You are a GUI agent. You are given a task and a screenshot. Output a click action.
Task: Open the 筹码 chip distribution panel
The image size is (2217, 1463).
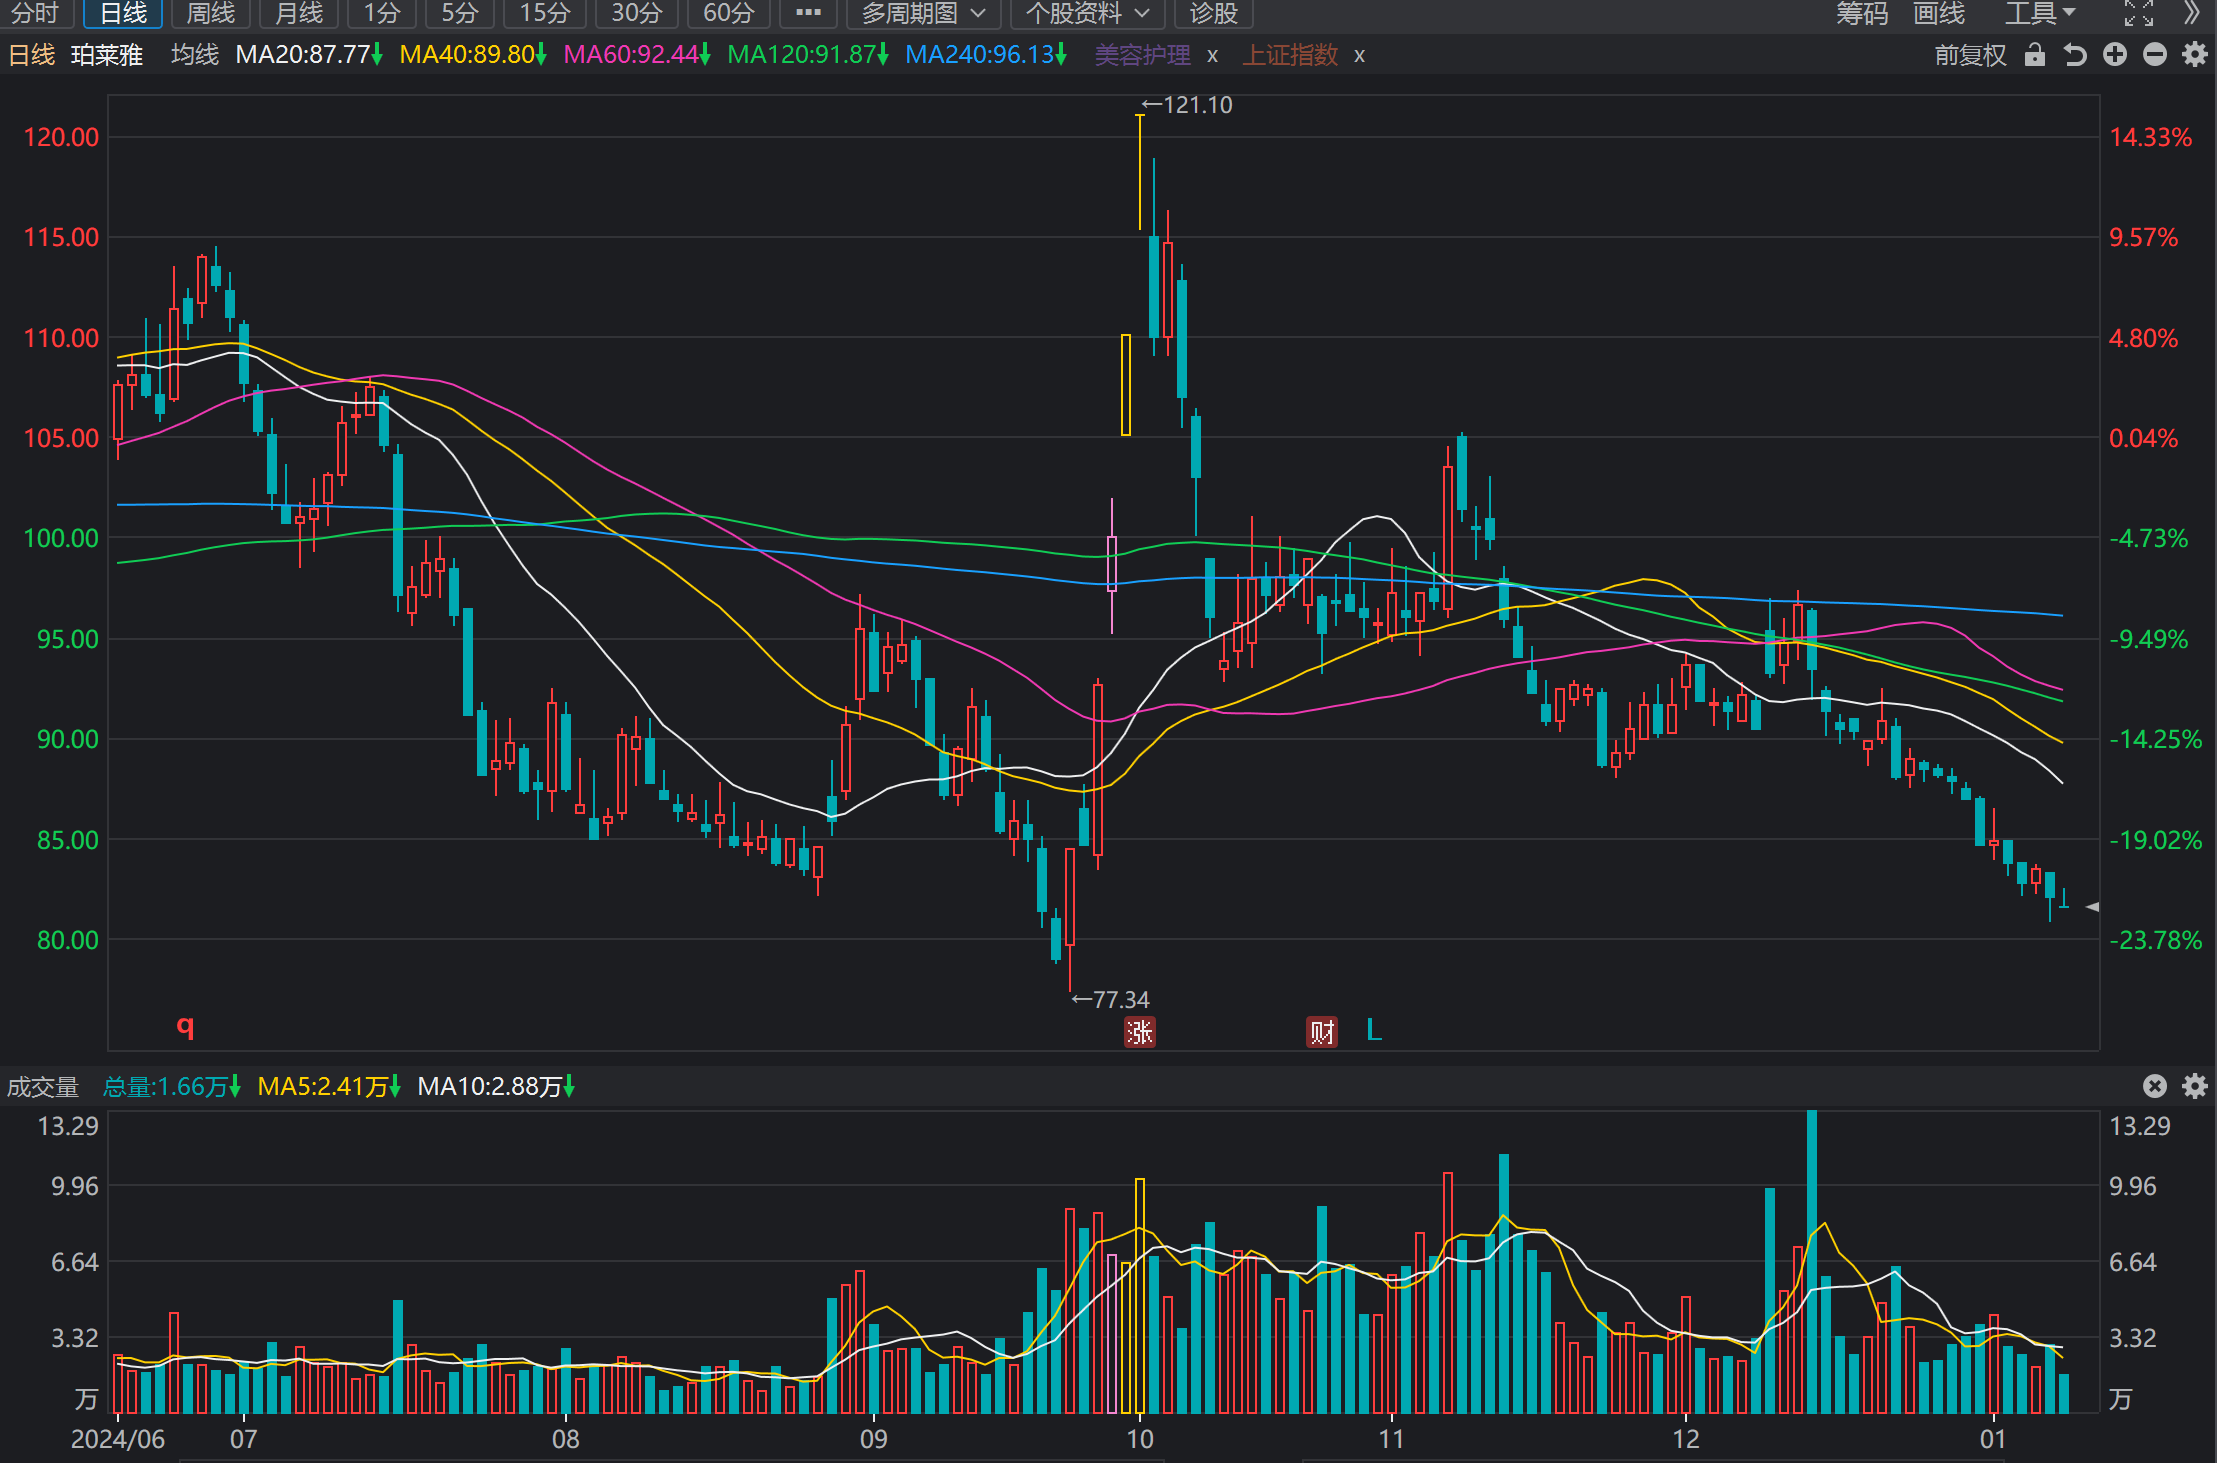[1862, 13]
